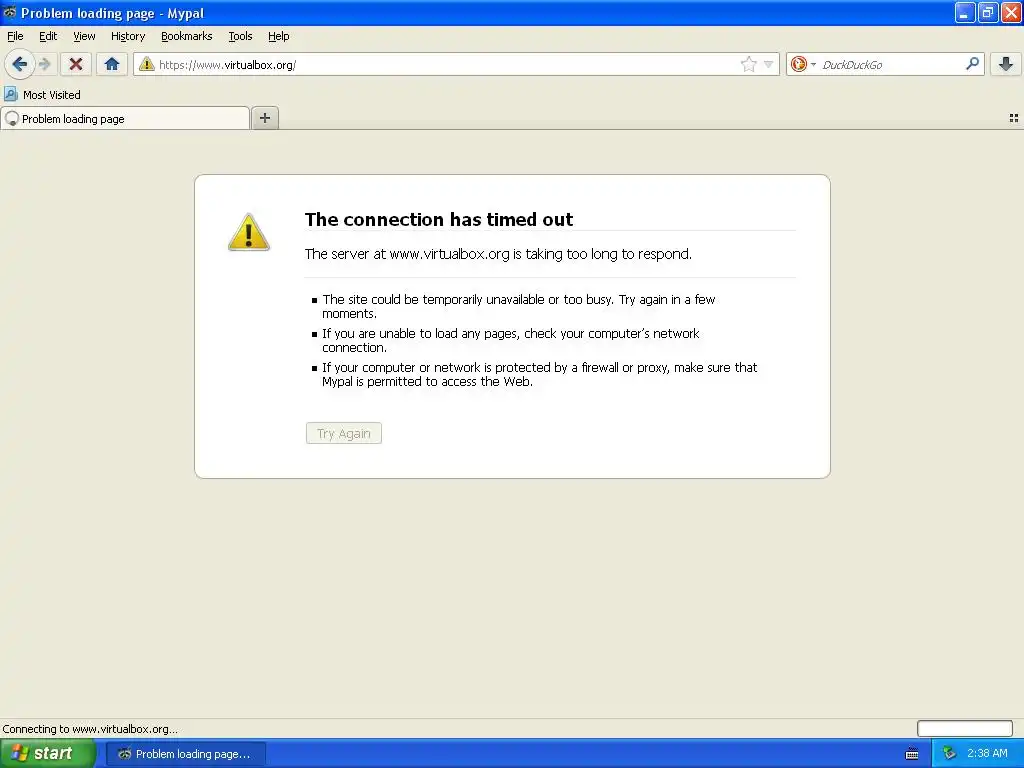Open the Edit menu
The width and height of the screenshot is (1024, 768).
(48, 36)
